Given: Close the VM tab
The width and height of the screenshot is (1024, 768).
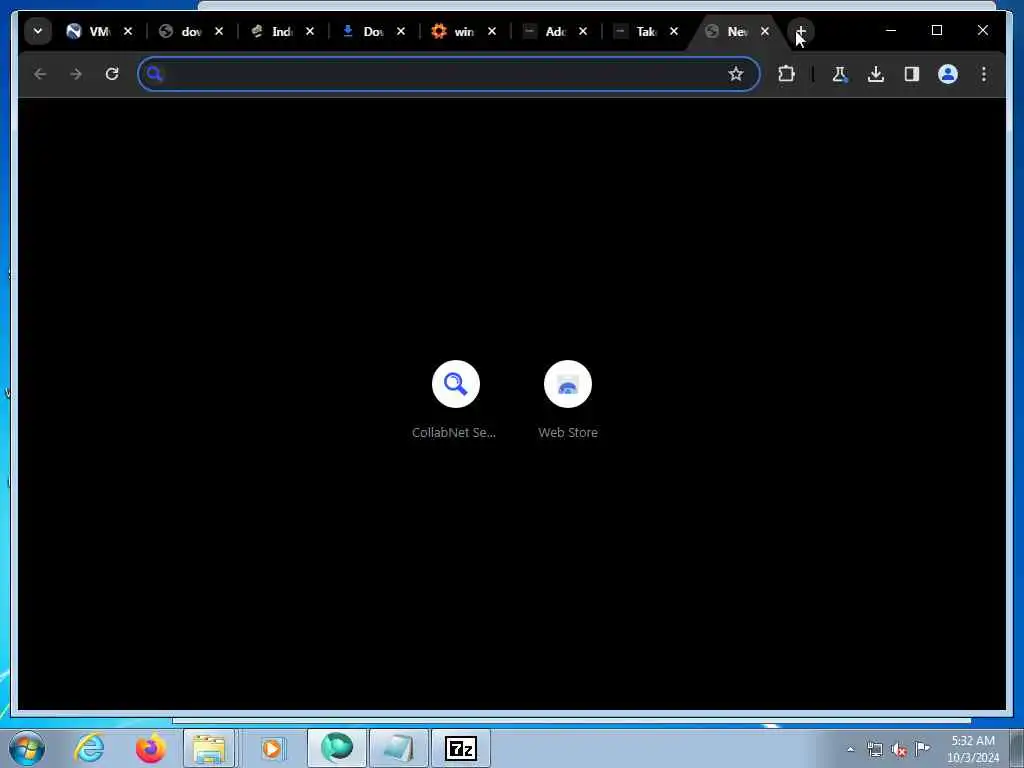Looking at the screenshot, I should (x=128, y=31).
